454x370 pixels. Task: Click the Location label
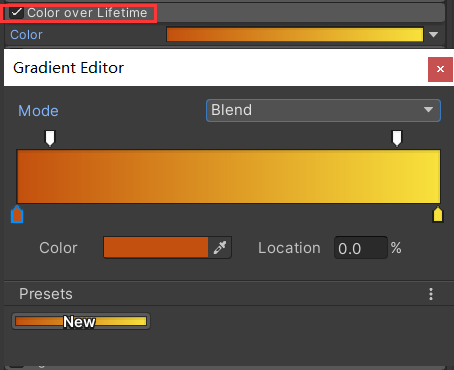[289, 248]
